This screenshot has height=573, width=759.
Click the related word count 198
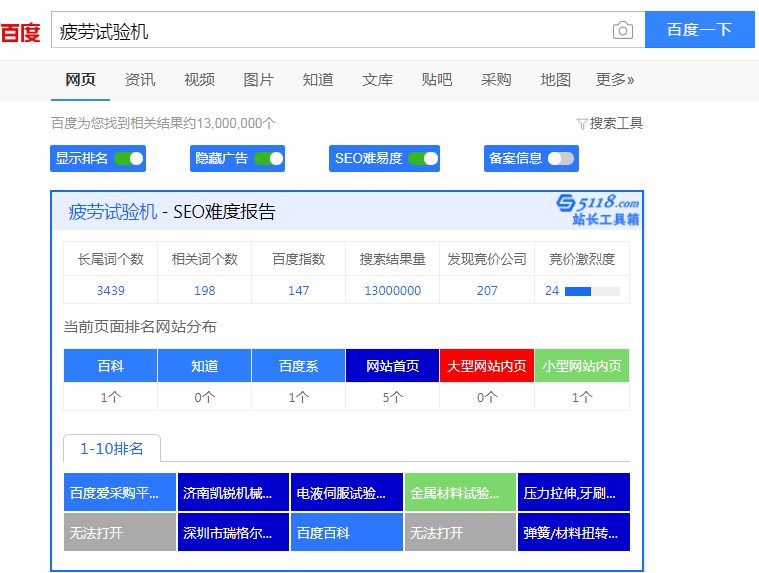tap(204, 290)
